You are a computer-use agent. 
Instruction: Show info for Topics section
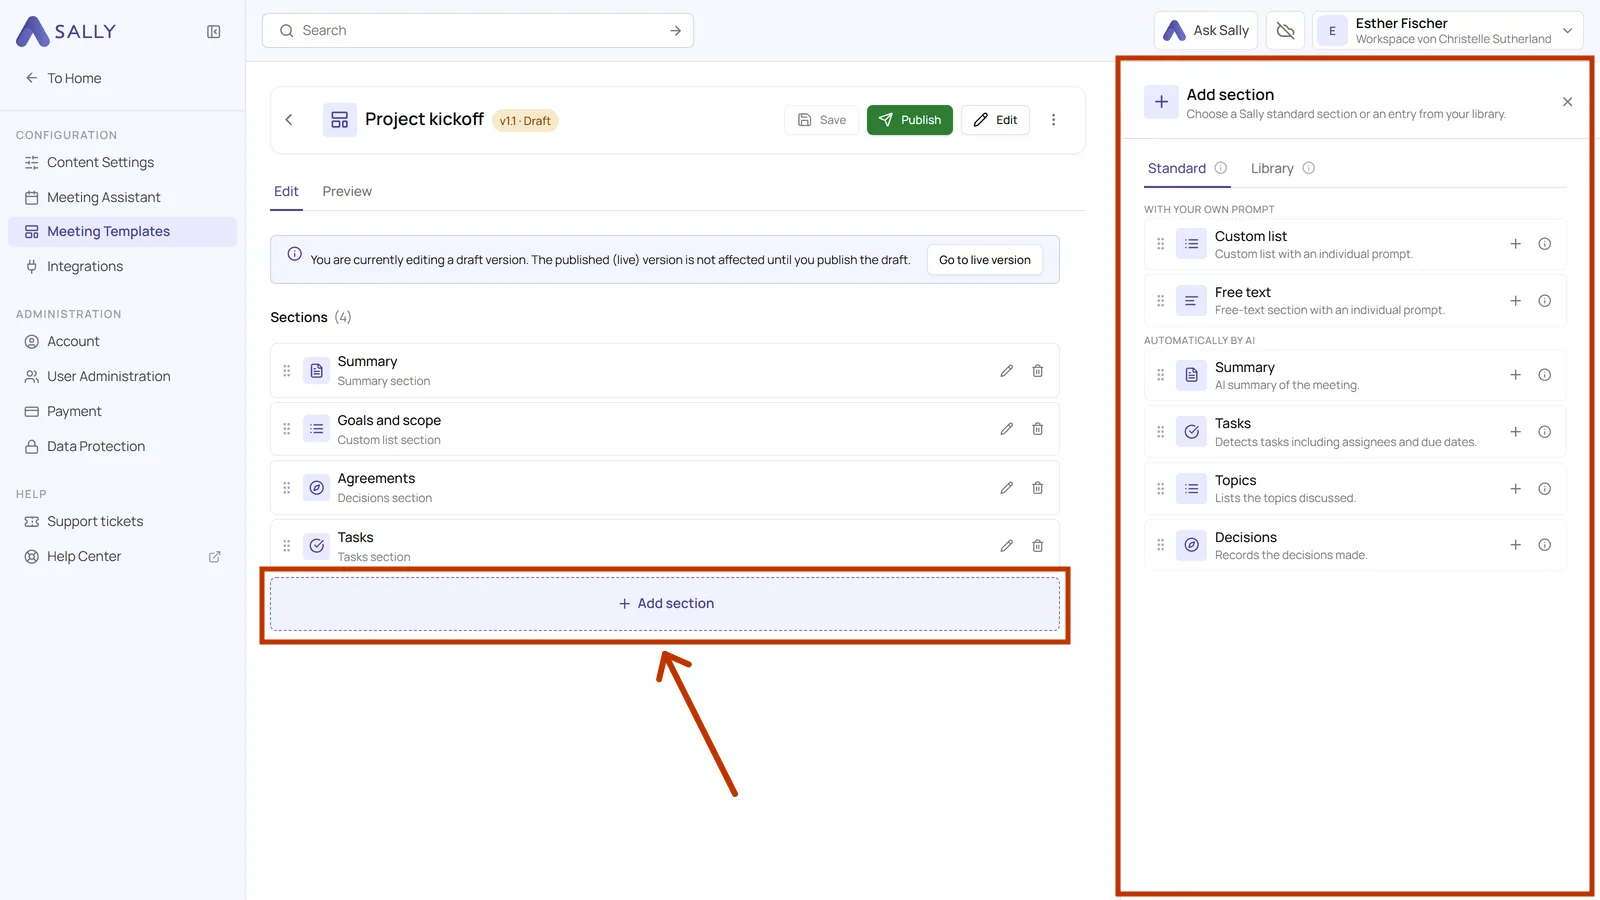pos(1545,489)
